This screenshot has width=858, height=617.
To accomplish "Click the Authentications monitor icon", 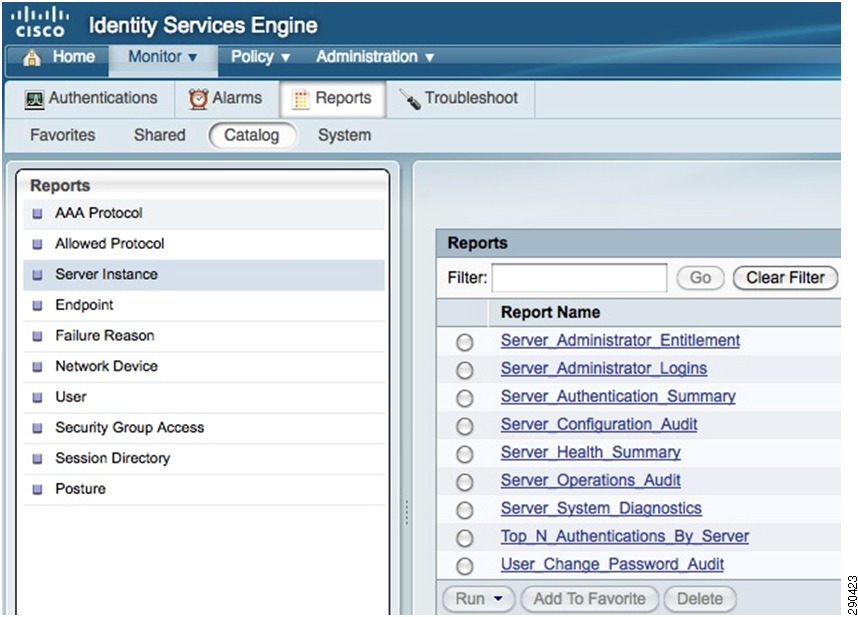I will [x=34, y=100].
